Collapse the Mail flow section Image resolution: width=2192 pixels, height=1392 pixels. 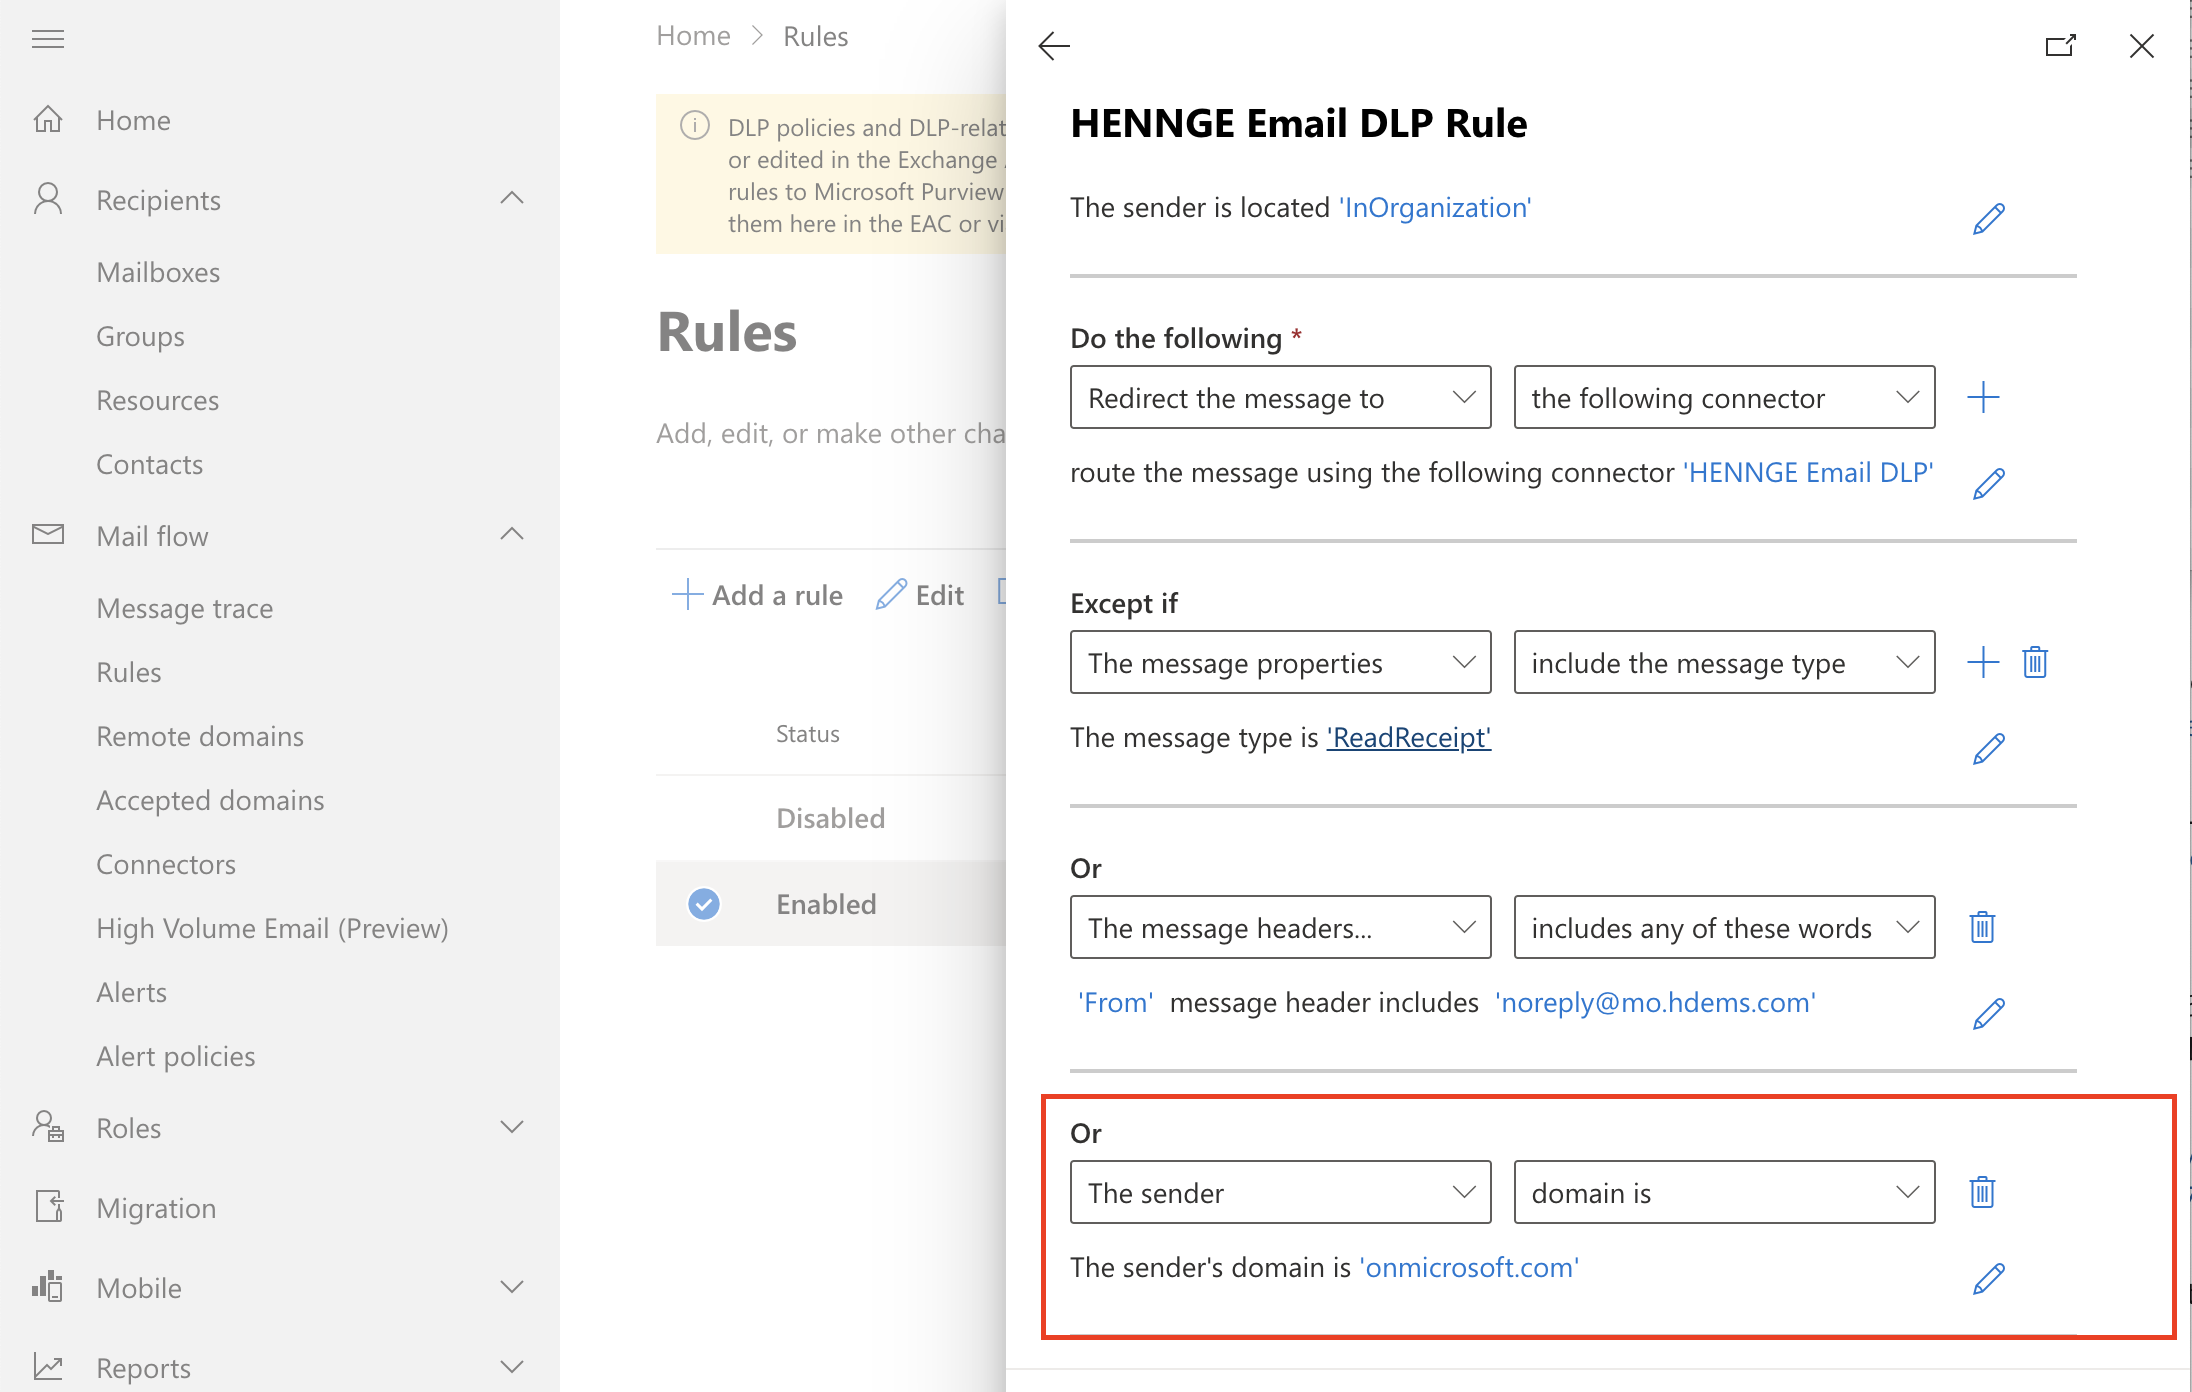512,534
